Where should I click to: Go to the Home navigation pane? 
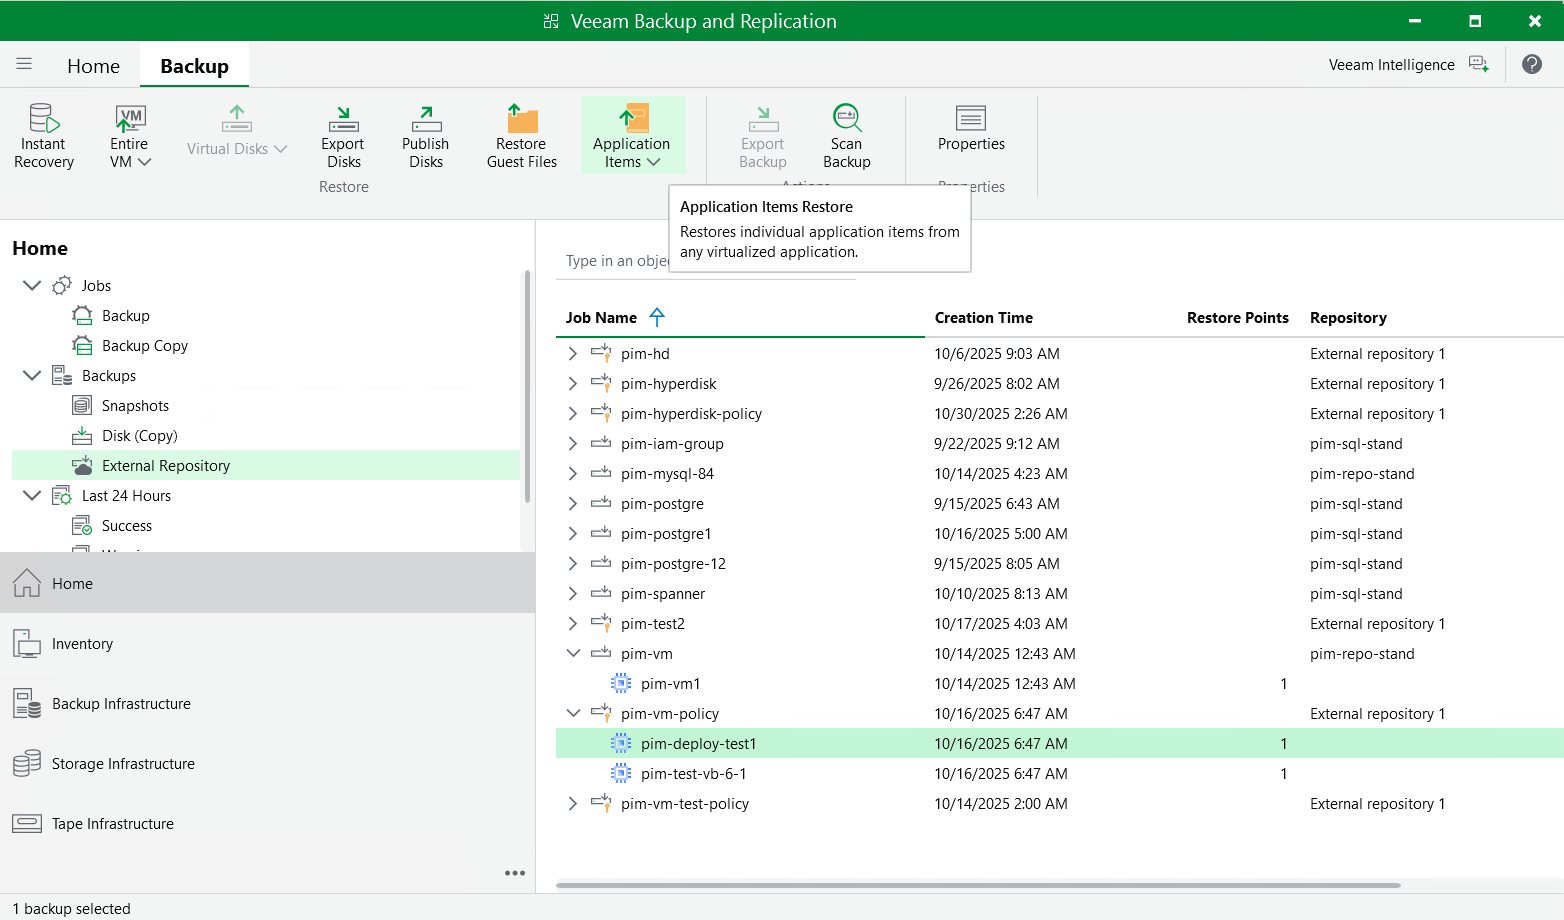267,583
